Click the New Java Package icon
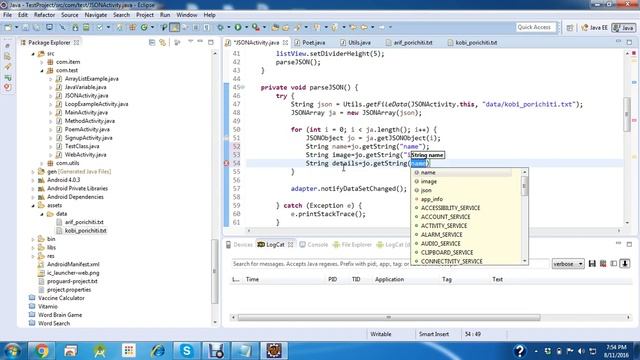Image resolution: width=640 pixels, height=360 pixels. (x=133, y=27)
